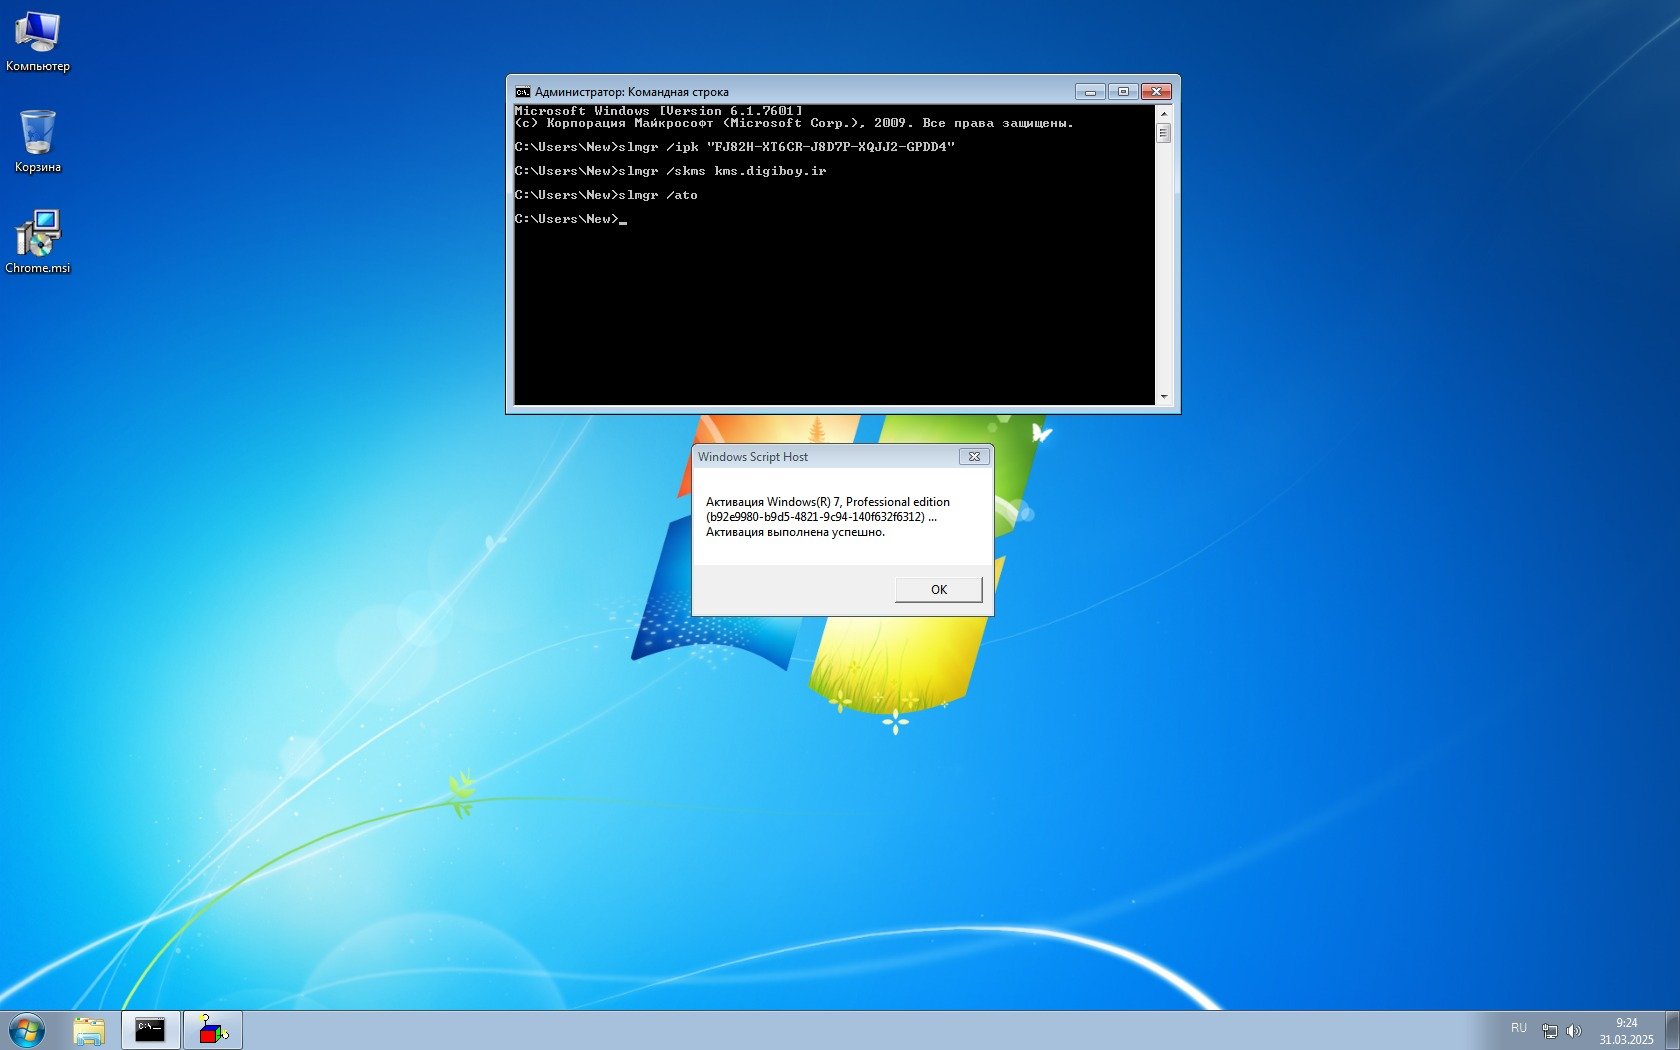Open the RU input language selector

click(x=1519, y=1028)
